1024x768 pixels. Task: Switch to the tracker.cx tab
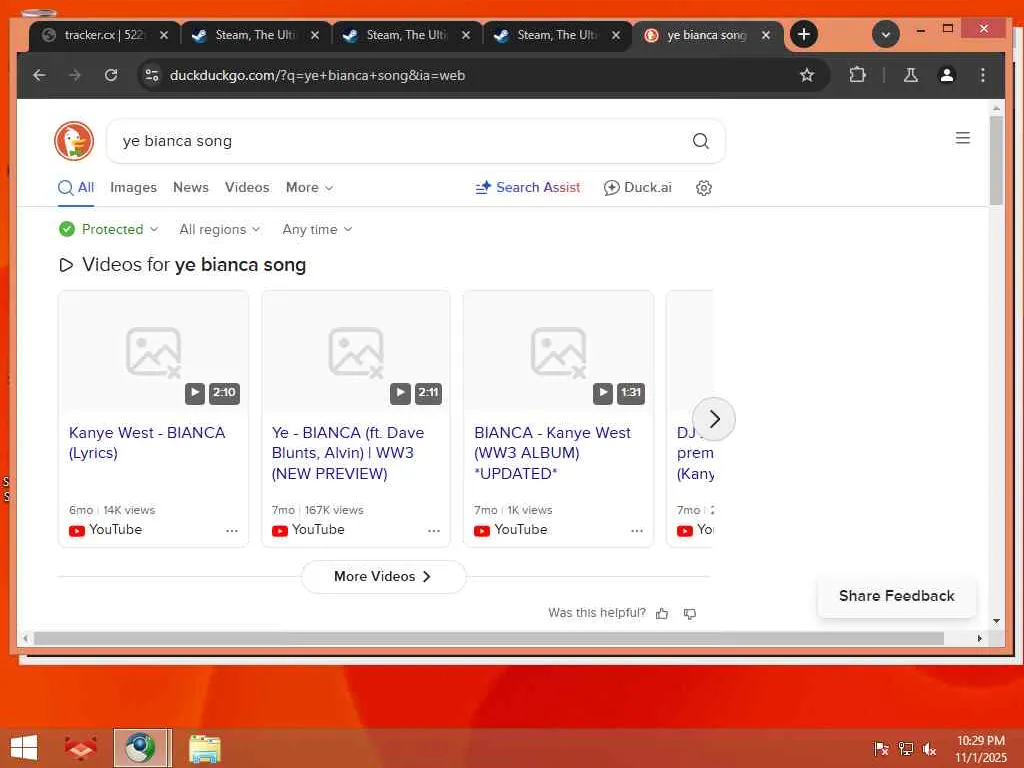101,35
